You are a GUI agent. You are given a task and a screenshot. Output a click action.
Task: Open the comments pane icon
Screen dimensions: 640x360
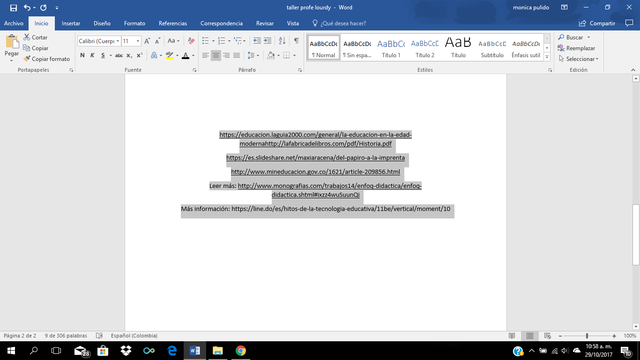click(629, 23)
